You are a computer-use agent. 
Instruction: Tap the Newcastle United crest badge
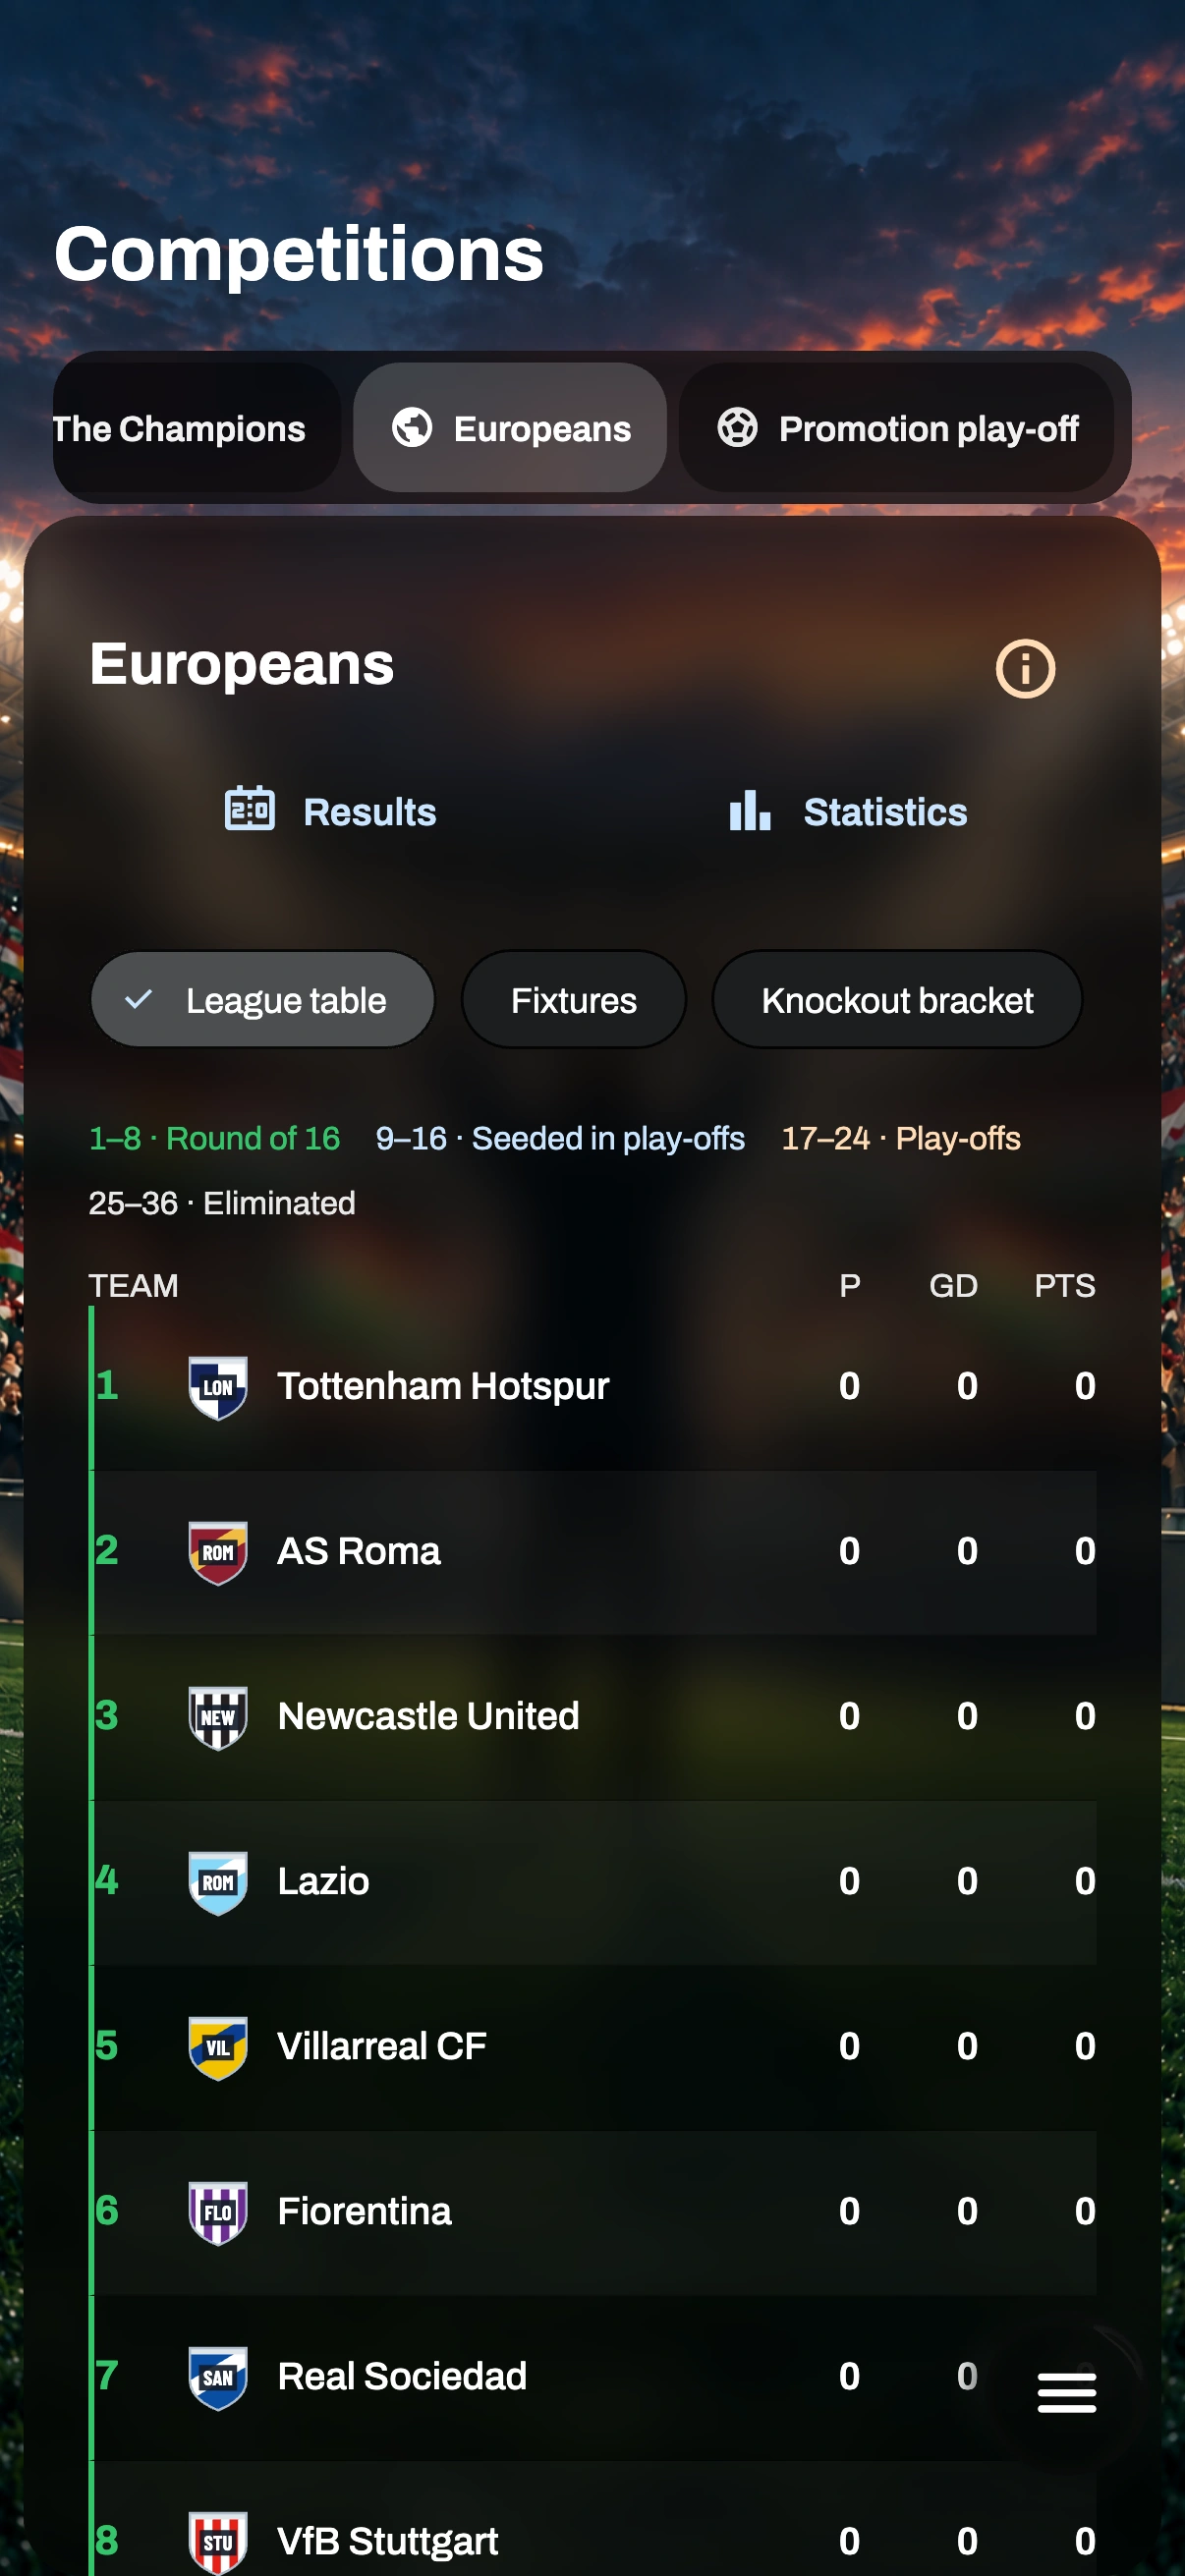click(x=218, y=1717)
